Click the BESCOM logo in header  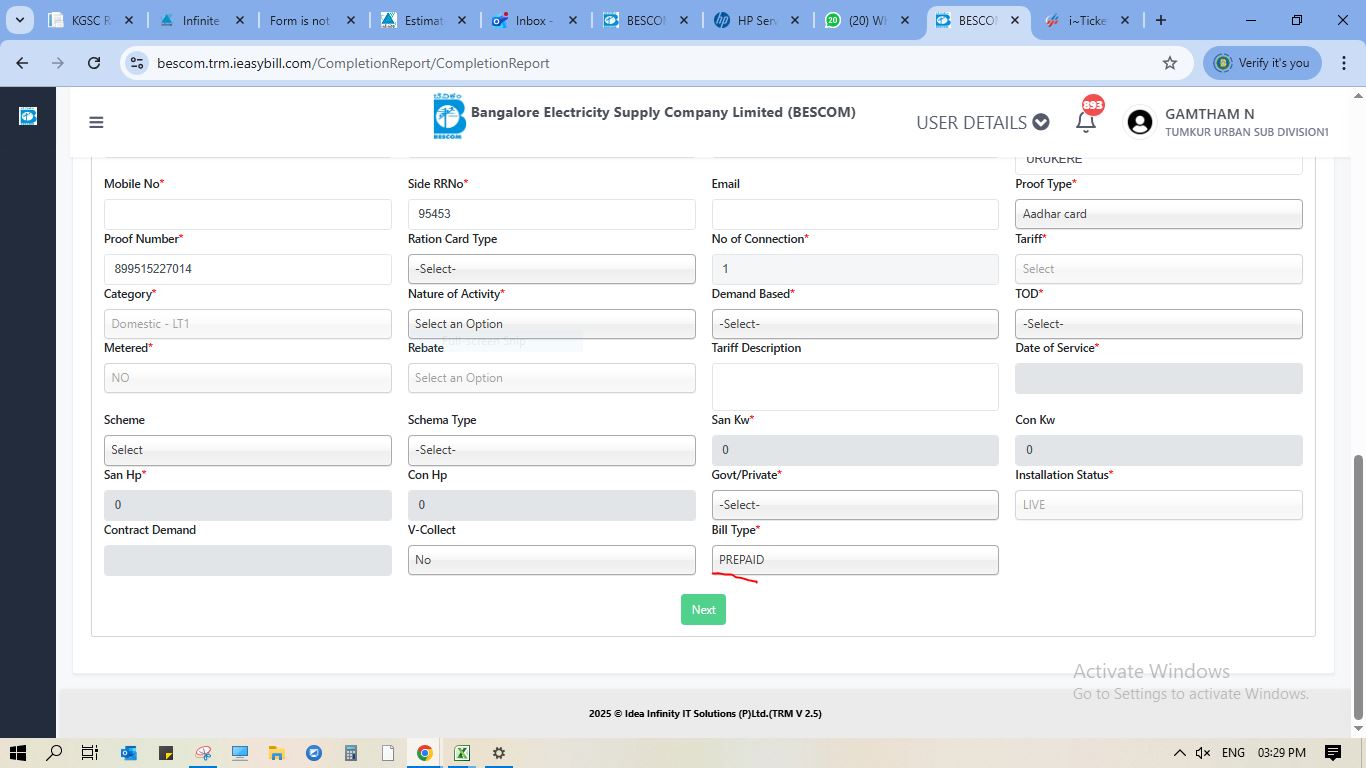[x=449, y=117]
